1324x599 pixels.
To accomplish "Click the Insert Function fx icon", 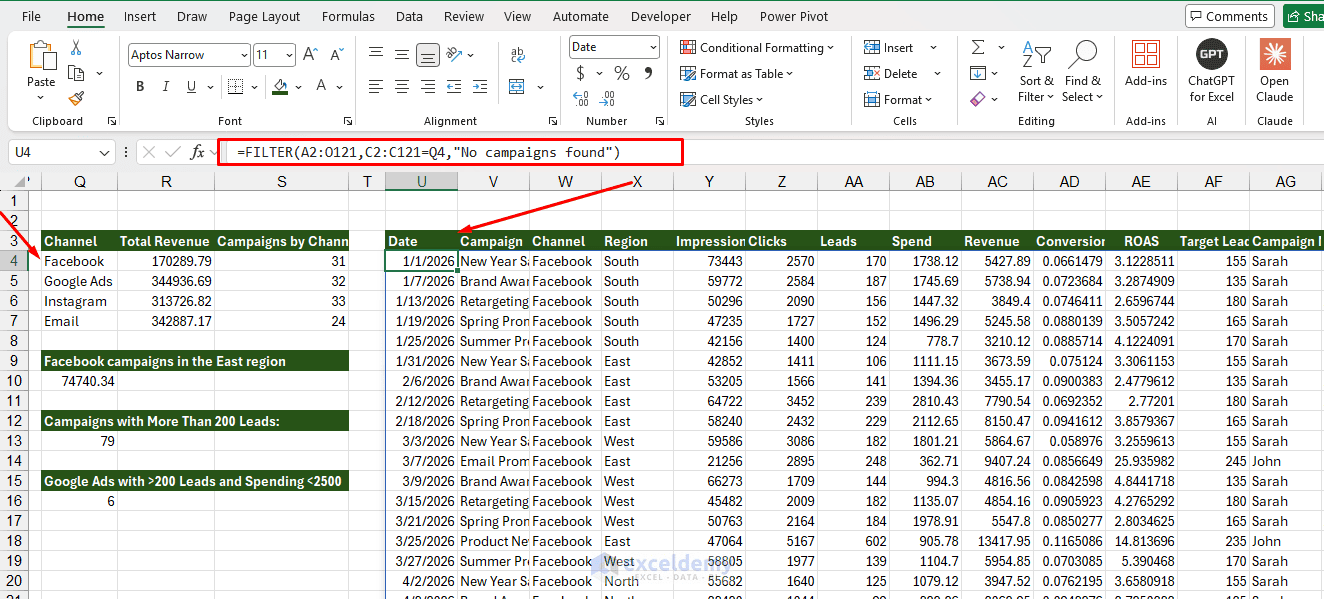I will [x=198, y=152].
